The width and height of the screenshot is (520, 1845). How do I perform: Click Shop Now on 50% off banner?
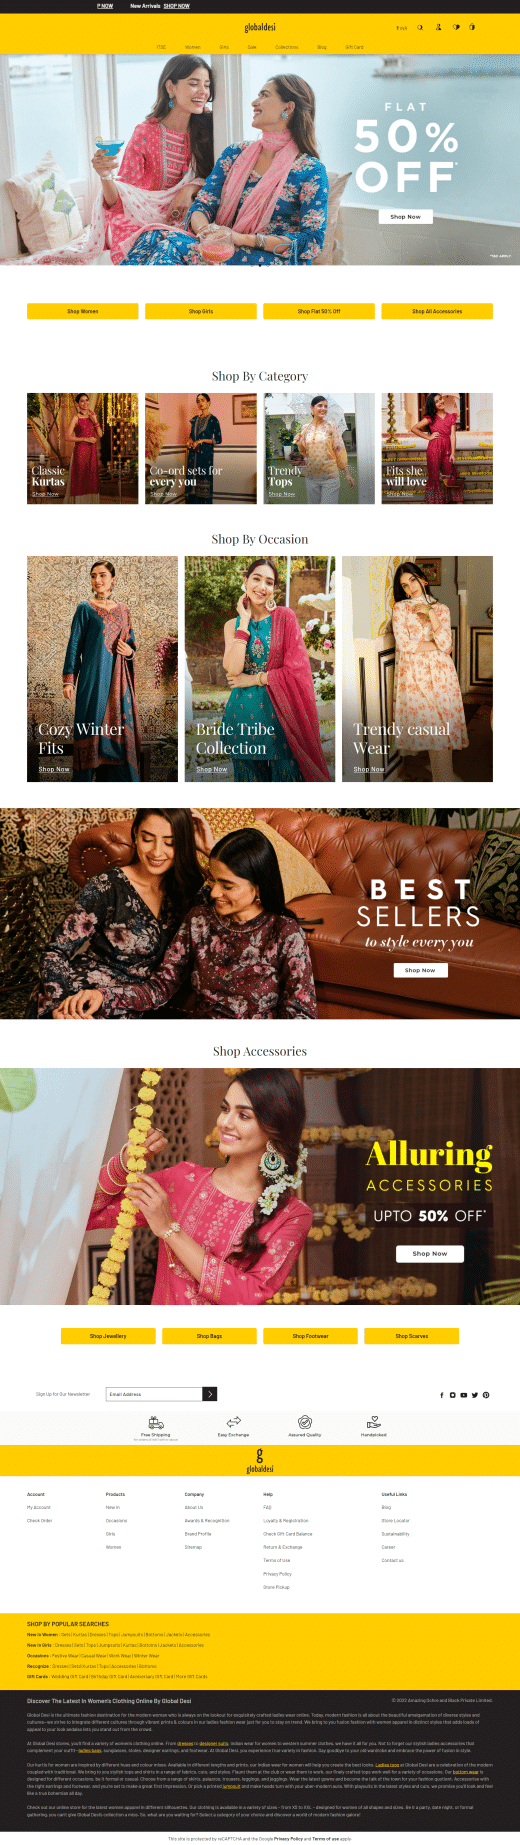coord(405,216)
